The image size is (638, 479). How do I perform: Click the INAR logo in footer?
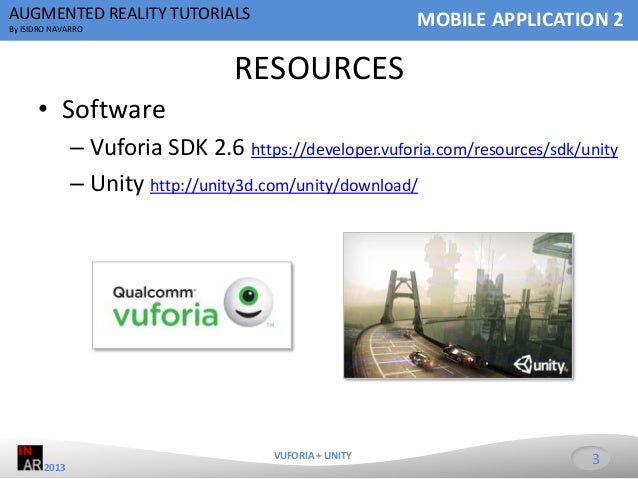point(30,458)
